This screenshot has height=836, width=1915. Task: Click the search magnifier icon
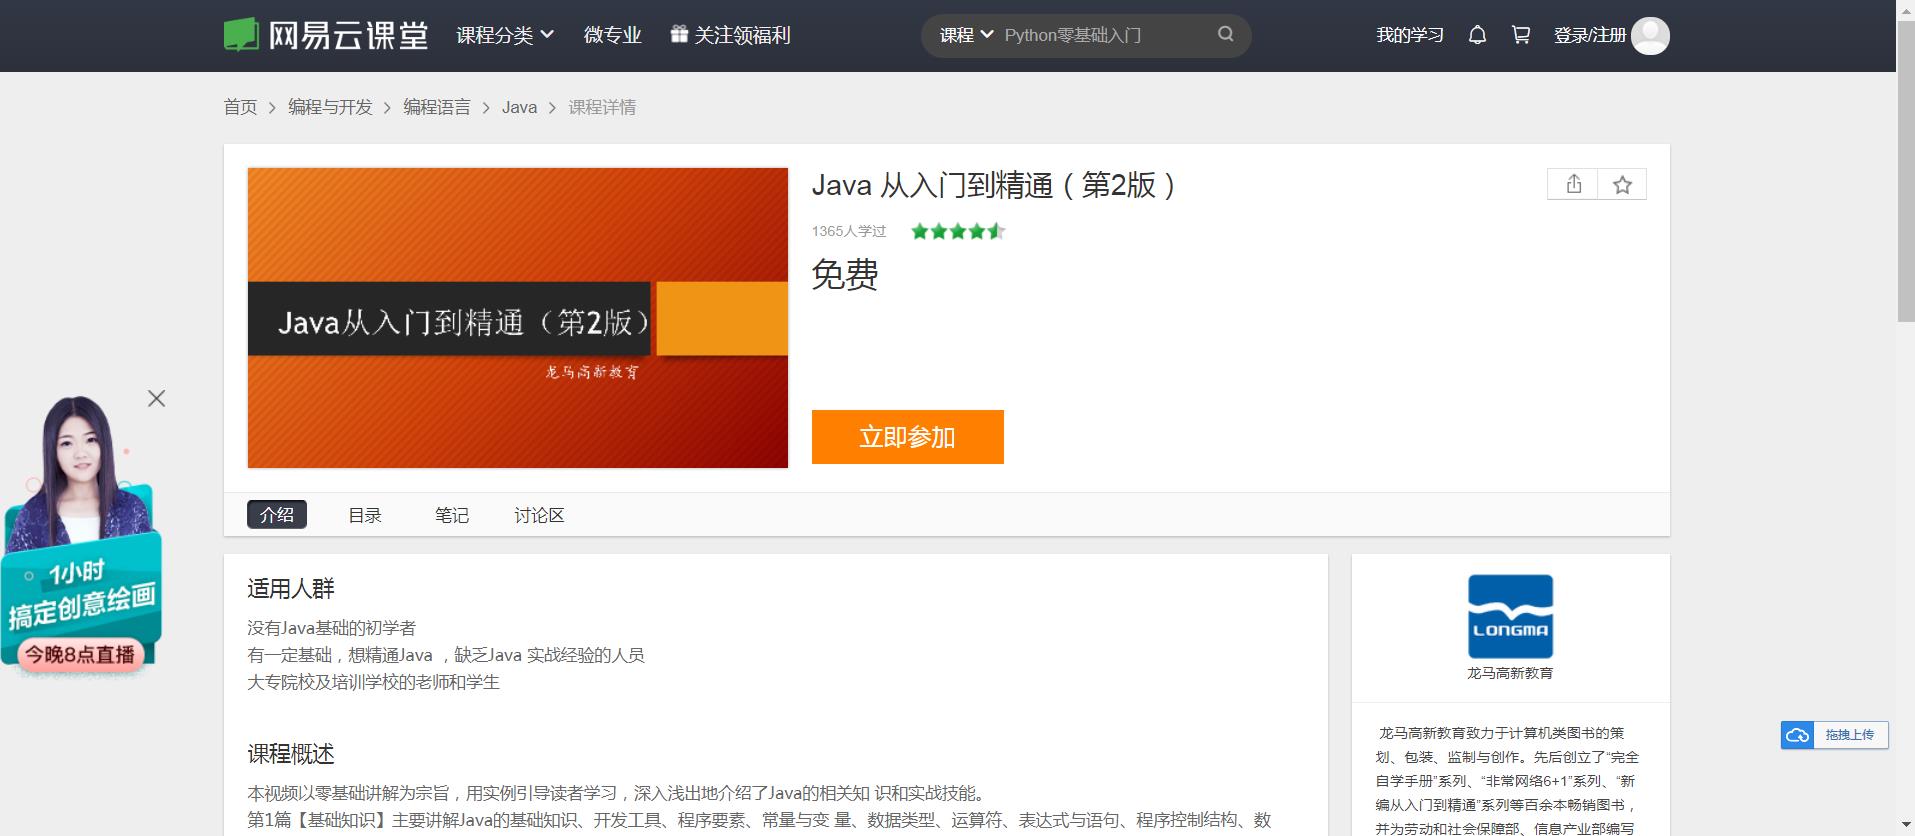[x=1225, y=34]
